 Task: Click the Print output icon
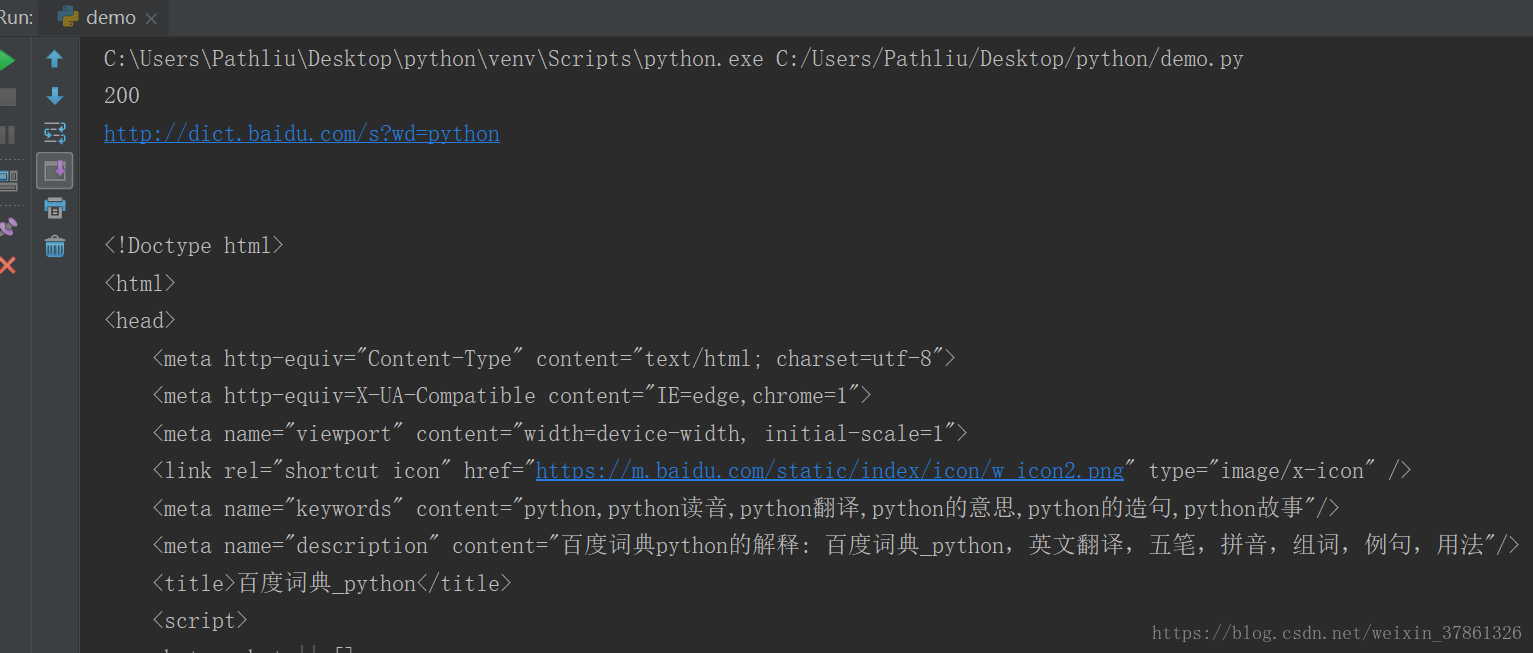tap(55, 208)
